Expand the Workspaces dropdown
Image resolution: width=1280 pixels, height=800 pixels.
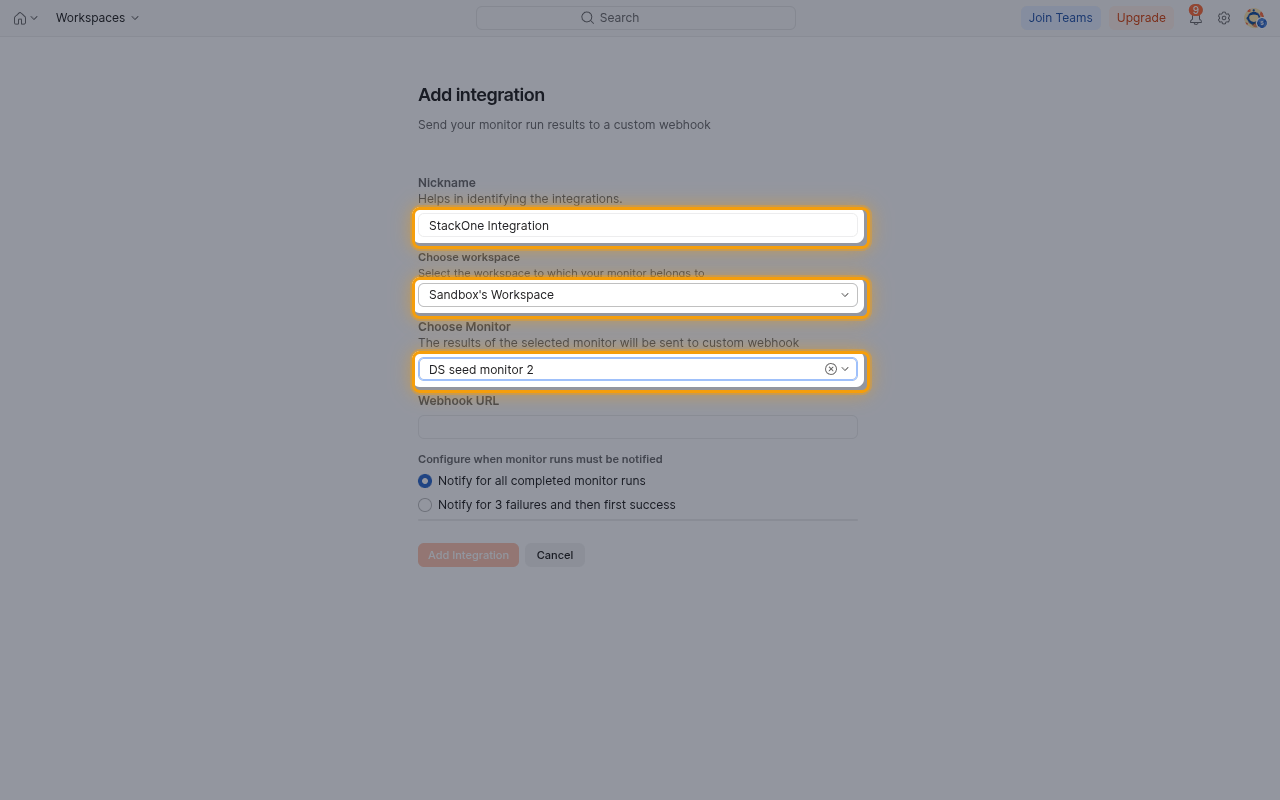[x=97, y=18]
